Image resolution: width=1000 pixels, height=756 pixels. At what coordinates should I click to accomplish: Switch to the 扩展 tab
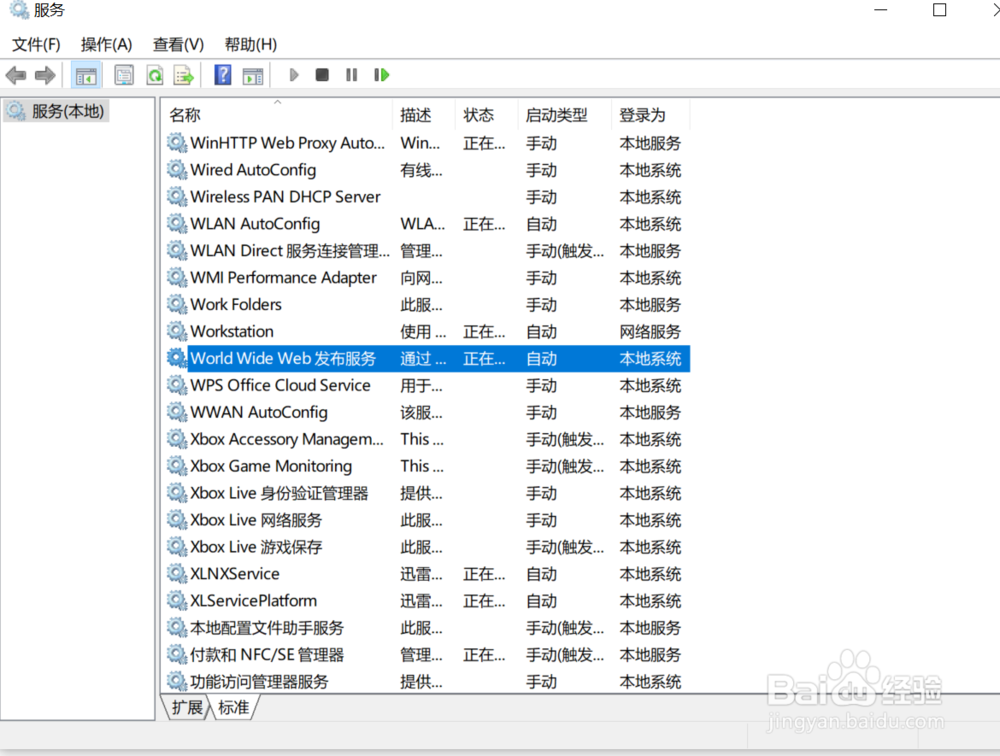(x=187, y=708)
